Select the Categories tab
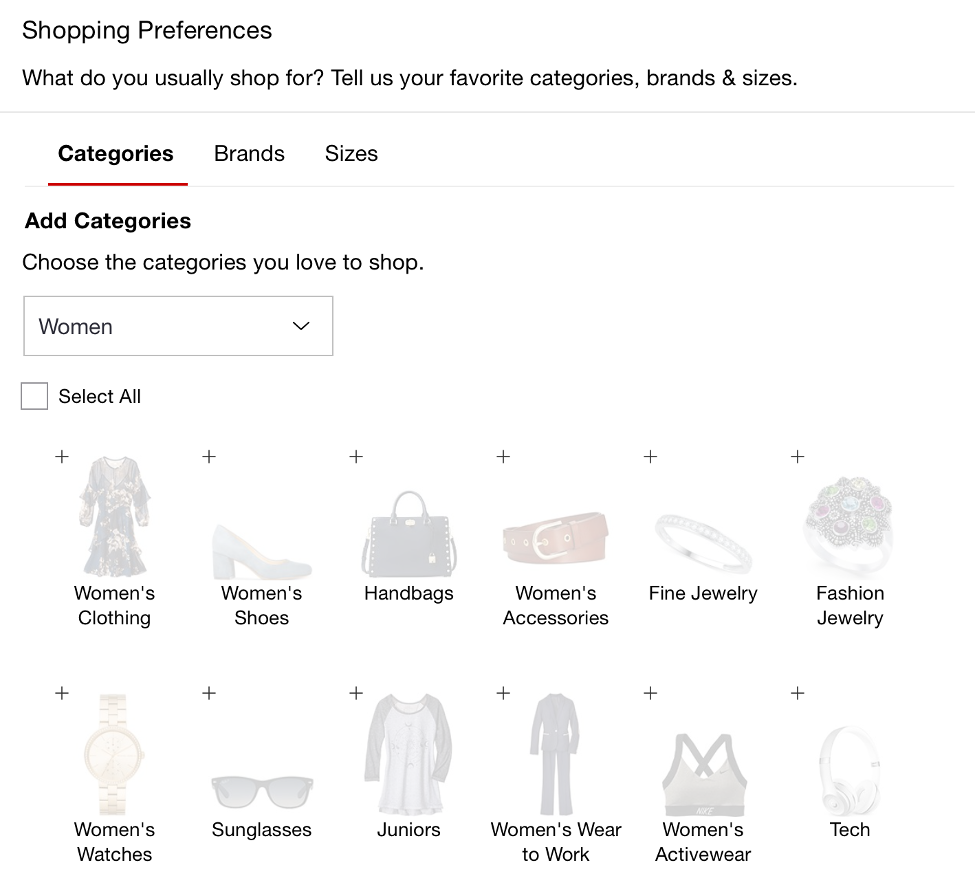 click(x=116, y=154)
